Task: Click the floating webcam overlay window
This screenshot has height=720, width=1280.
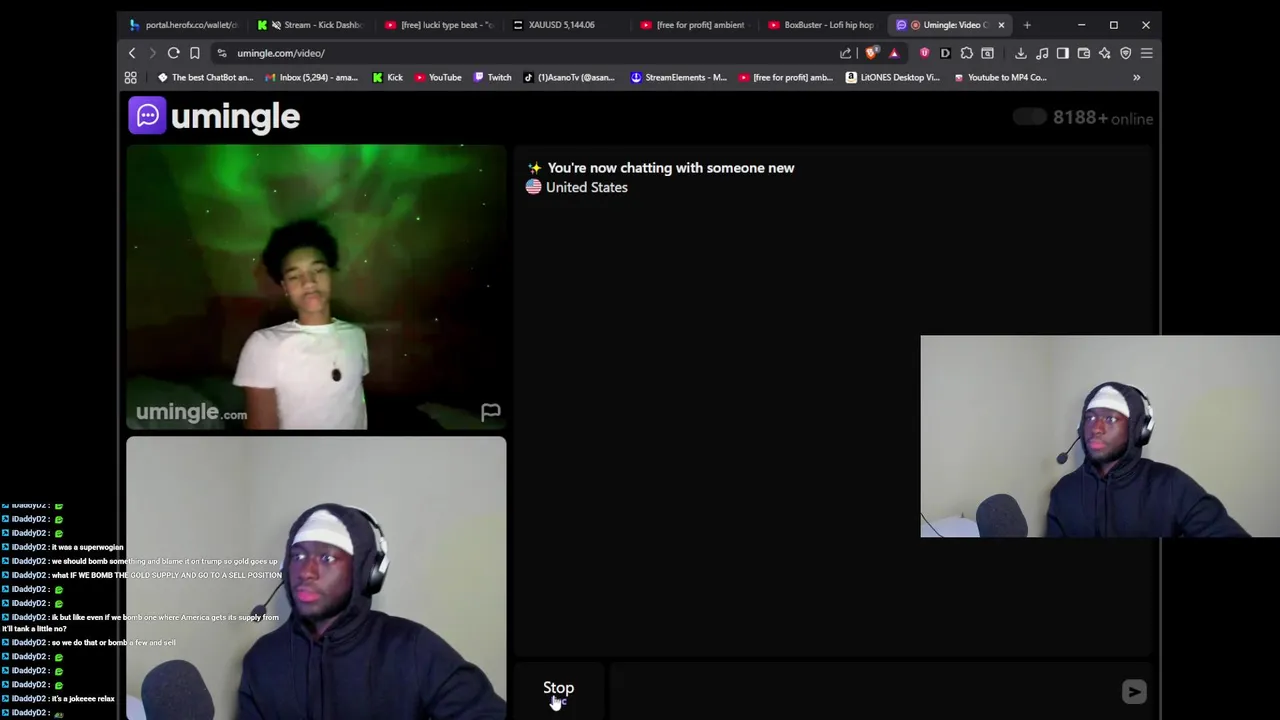Action: click(x=1100, y=436)
